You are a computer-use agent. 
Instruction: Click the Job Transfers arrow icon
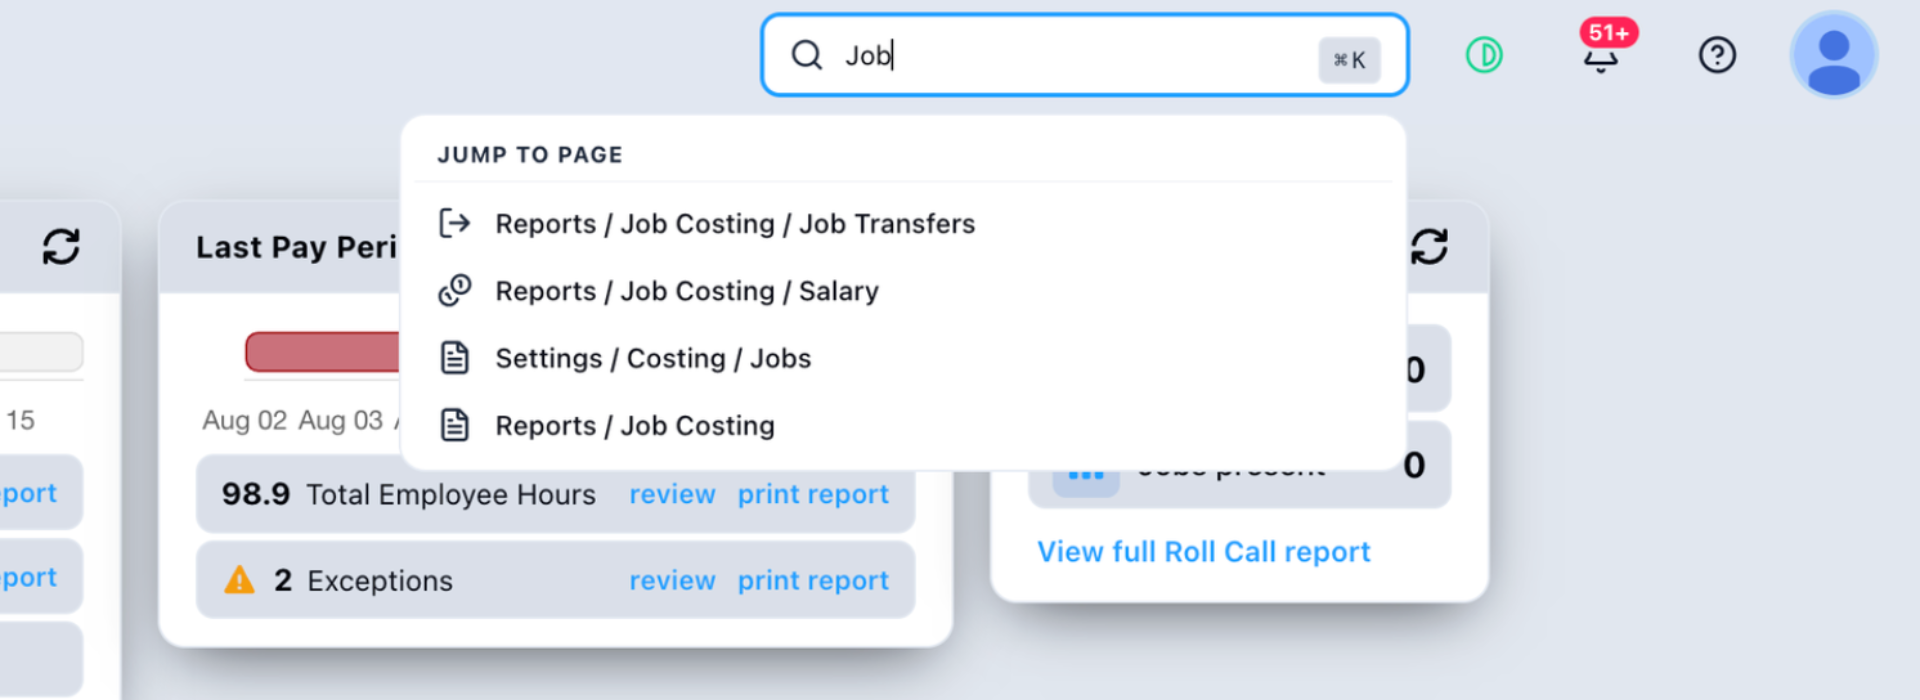[455, 223]
